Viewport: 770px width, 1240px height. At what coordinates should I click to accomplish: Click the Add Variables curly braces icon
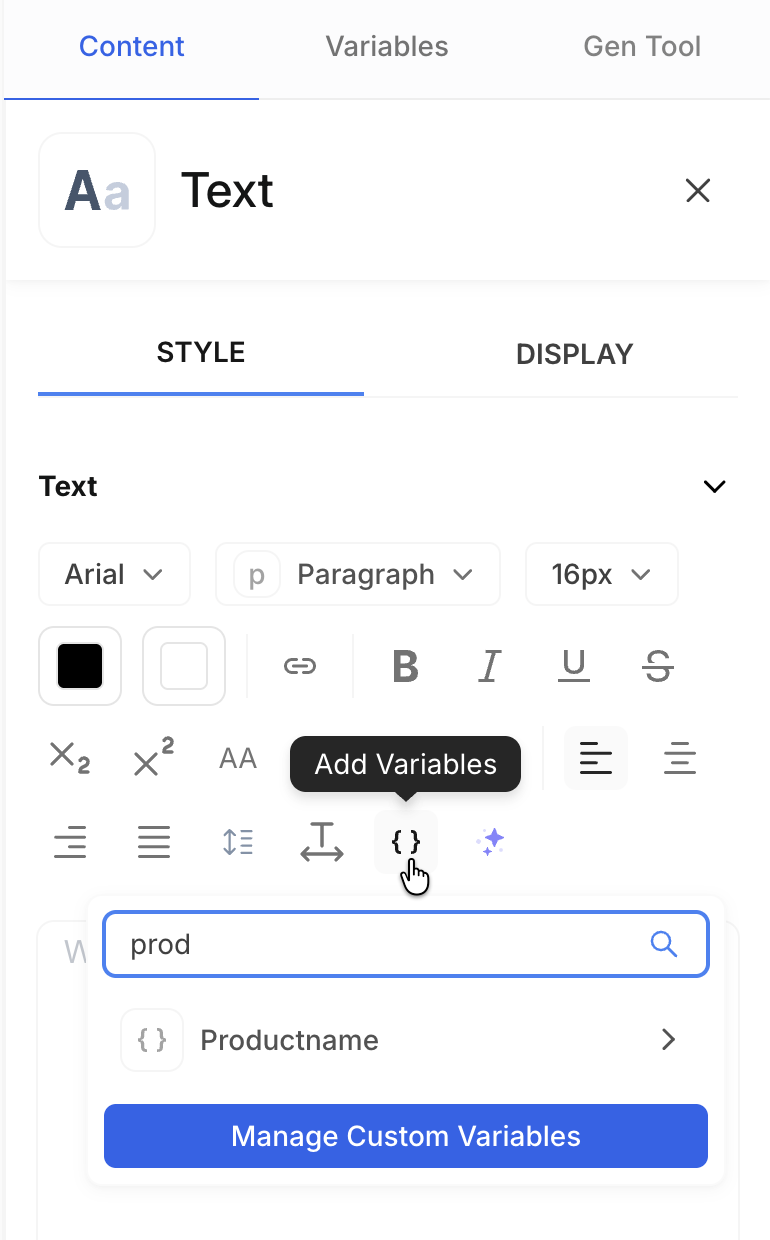pos(405,842)
